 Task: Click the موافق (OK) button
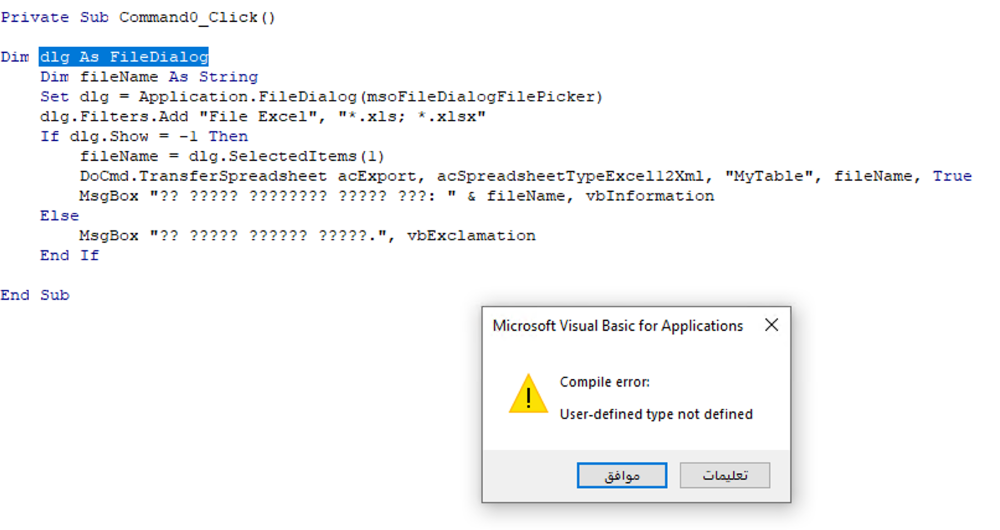tap(622, 475)
